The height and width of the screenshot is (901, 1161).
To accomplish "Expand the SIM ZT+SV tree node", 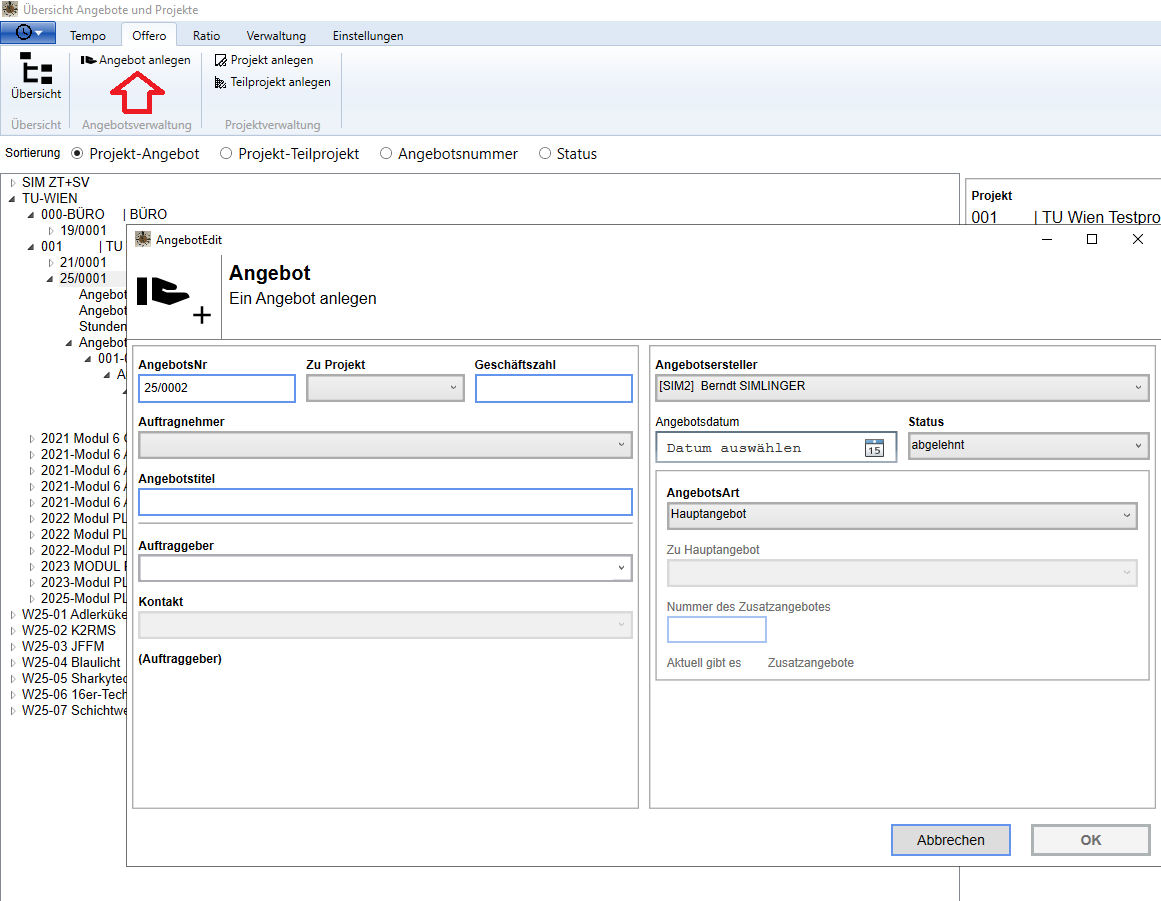I will pyautogui.click(x=13, y=183).
